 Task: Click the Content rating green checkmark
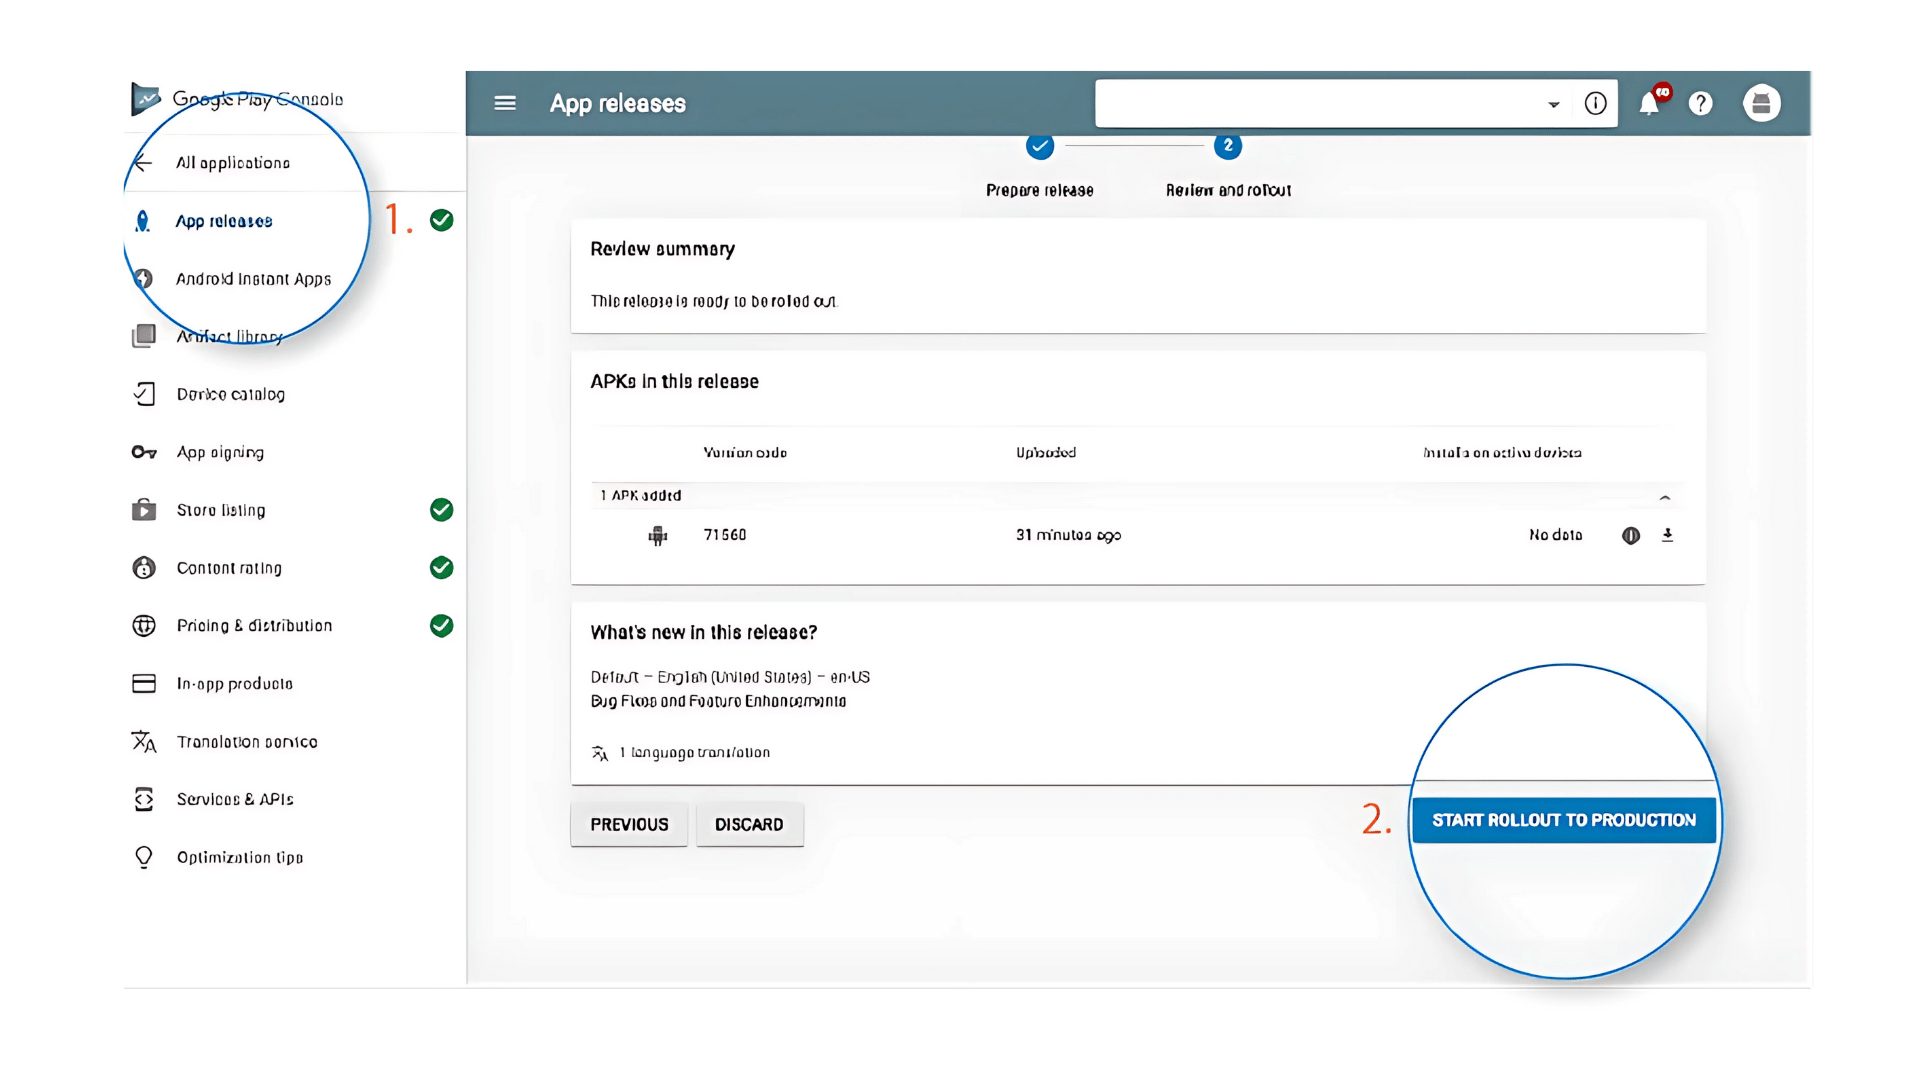pyautogui.click(x=441, y=568)
